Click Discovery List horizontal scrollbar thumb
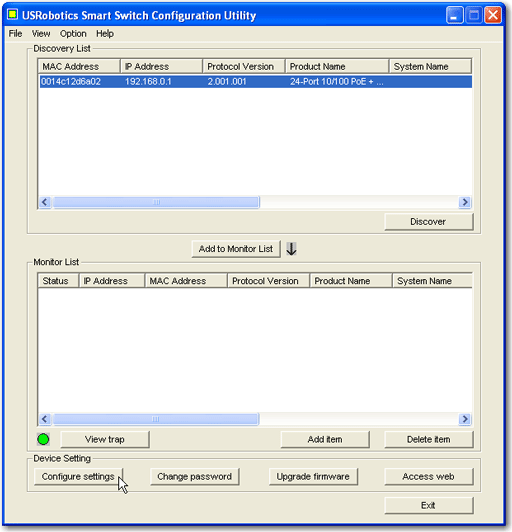512x532 pixels. [156, 202]
